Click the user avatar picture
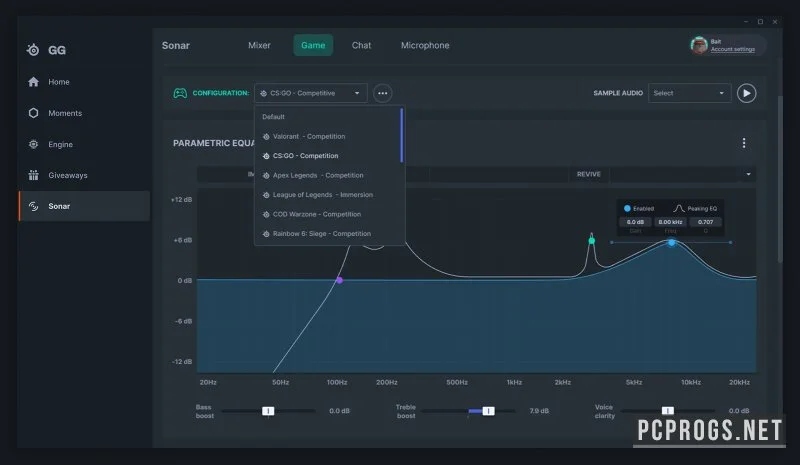 click(x=698, y=45)
